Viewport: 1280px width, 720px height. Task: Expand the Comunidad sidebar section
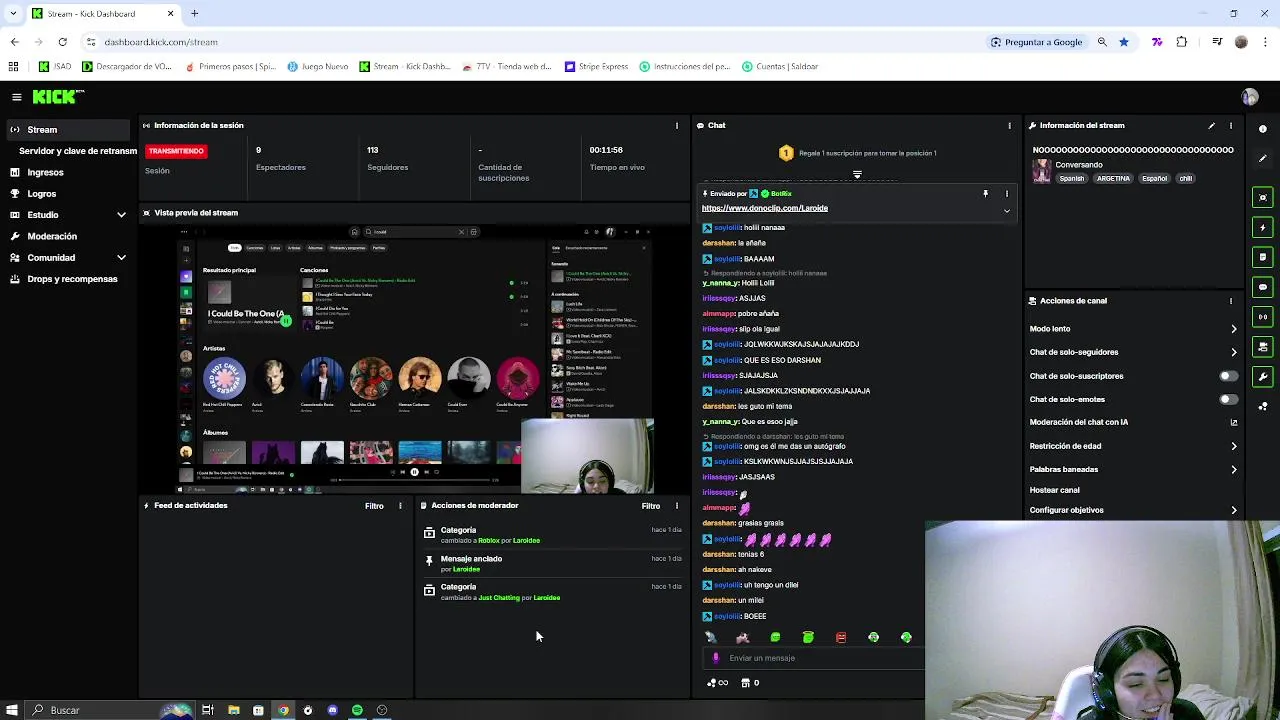[121, 258]
